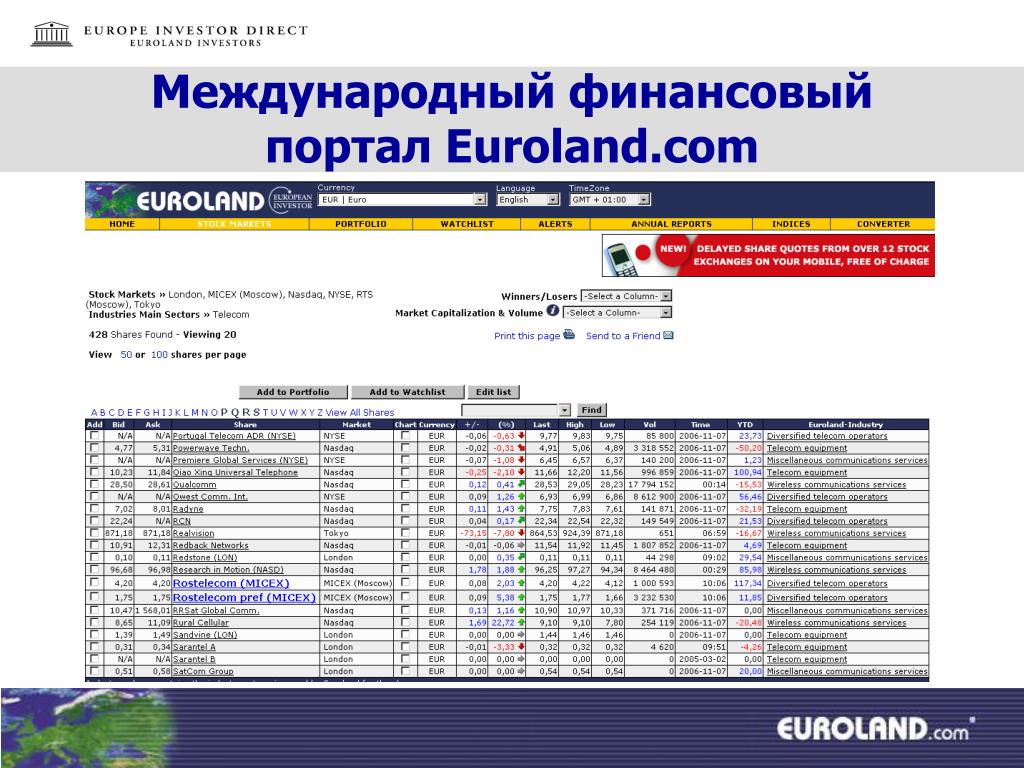Screen dimensions: 1024x768
Task: Click the Add to Watchlist button
Action: coord(407,392)
